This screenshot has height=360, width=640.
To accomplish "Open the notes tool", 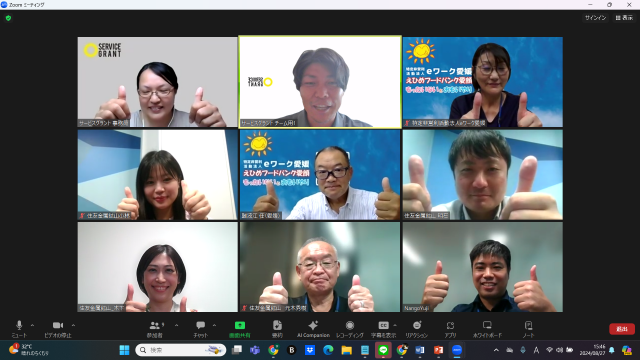I will (x=528, y=329).
